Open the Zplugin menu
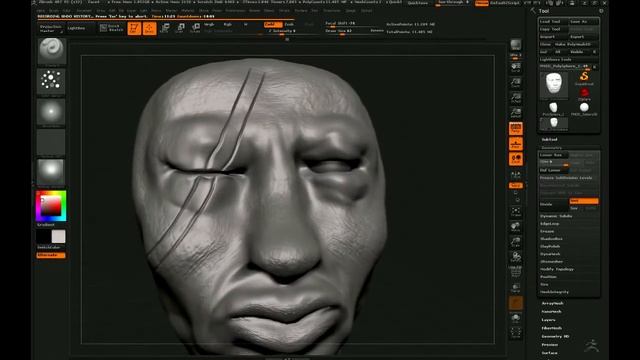 (351, 11)
